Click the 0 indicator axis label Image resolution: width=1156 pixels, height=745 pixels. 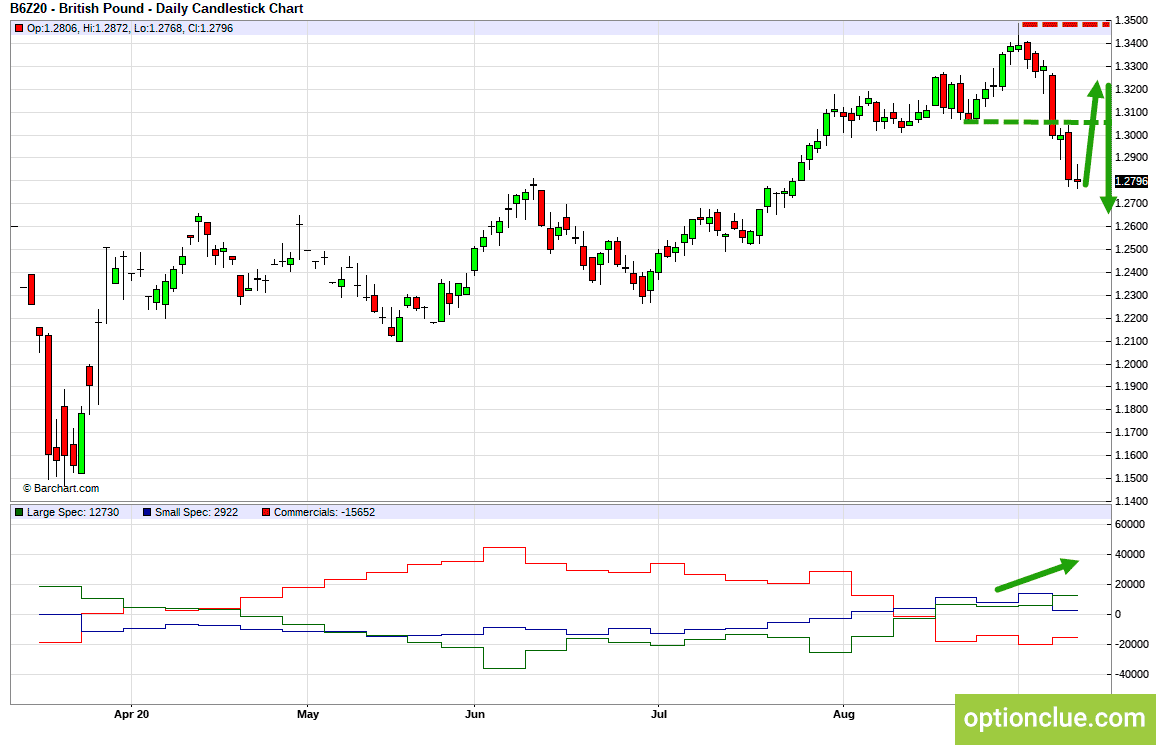1118,615
